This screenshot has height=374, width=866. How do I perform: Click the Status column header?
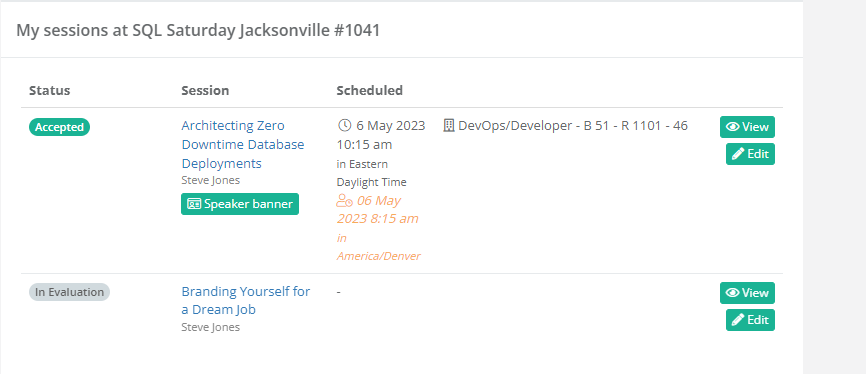coord(50,90)
